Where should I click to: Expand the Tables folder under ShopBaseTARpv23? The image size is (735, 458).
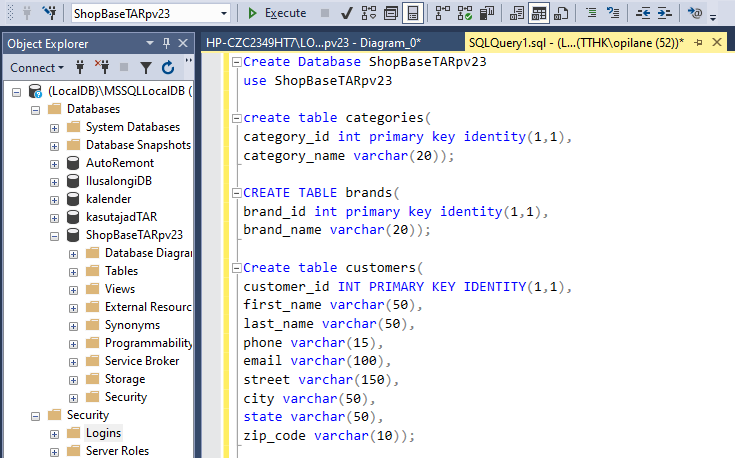click(73, 271)
